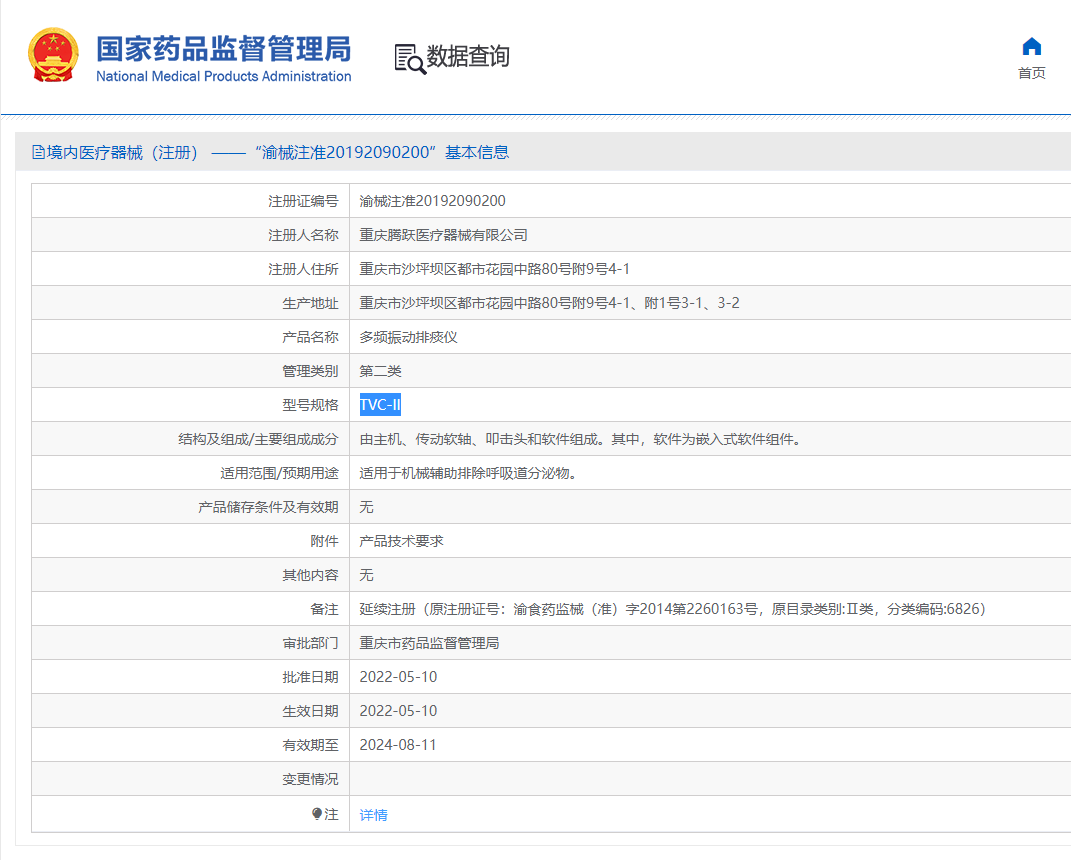The image size is (1071, 860).
Task: Click registration number 渝械注准20192090200 in the table
Action: coord(432,201)
